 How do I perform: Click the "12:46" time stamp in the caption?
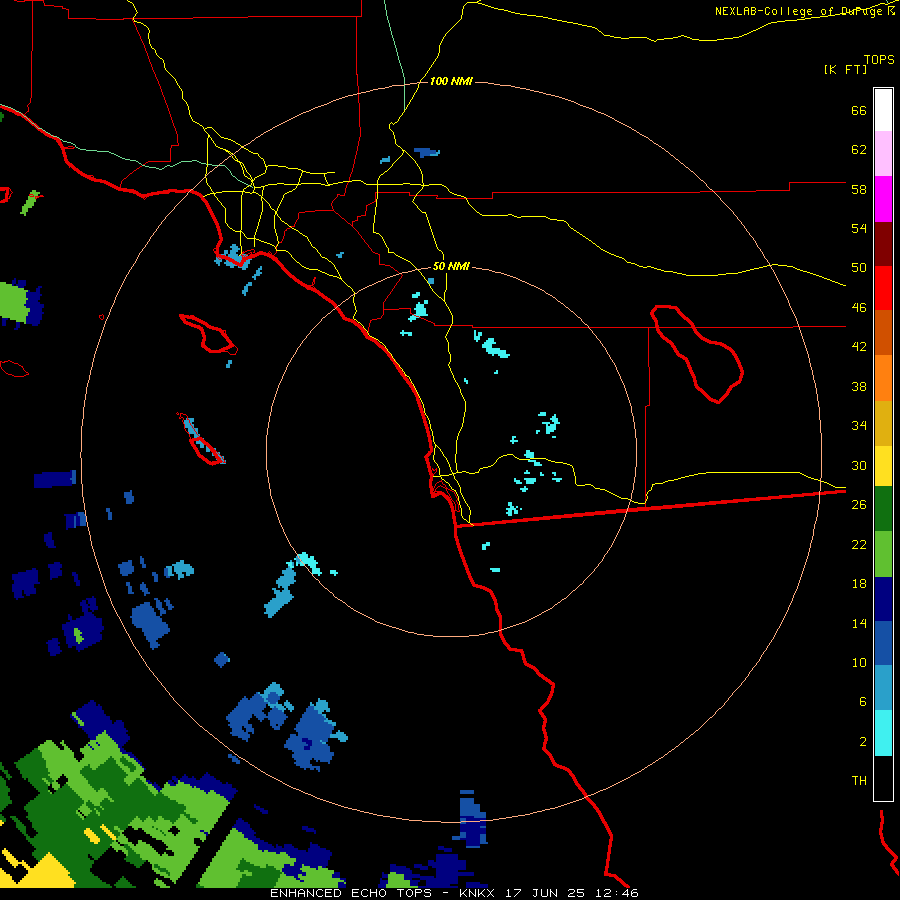[x=616, y=893]
